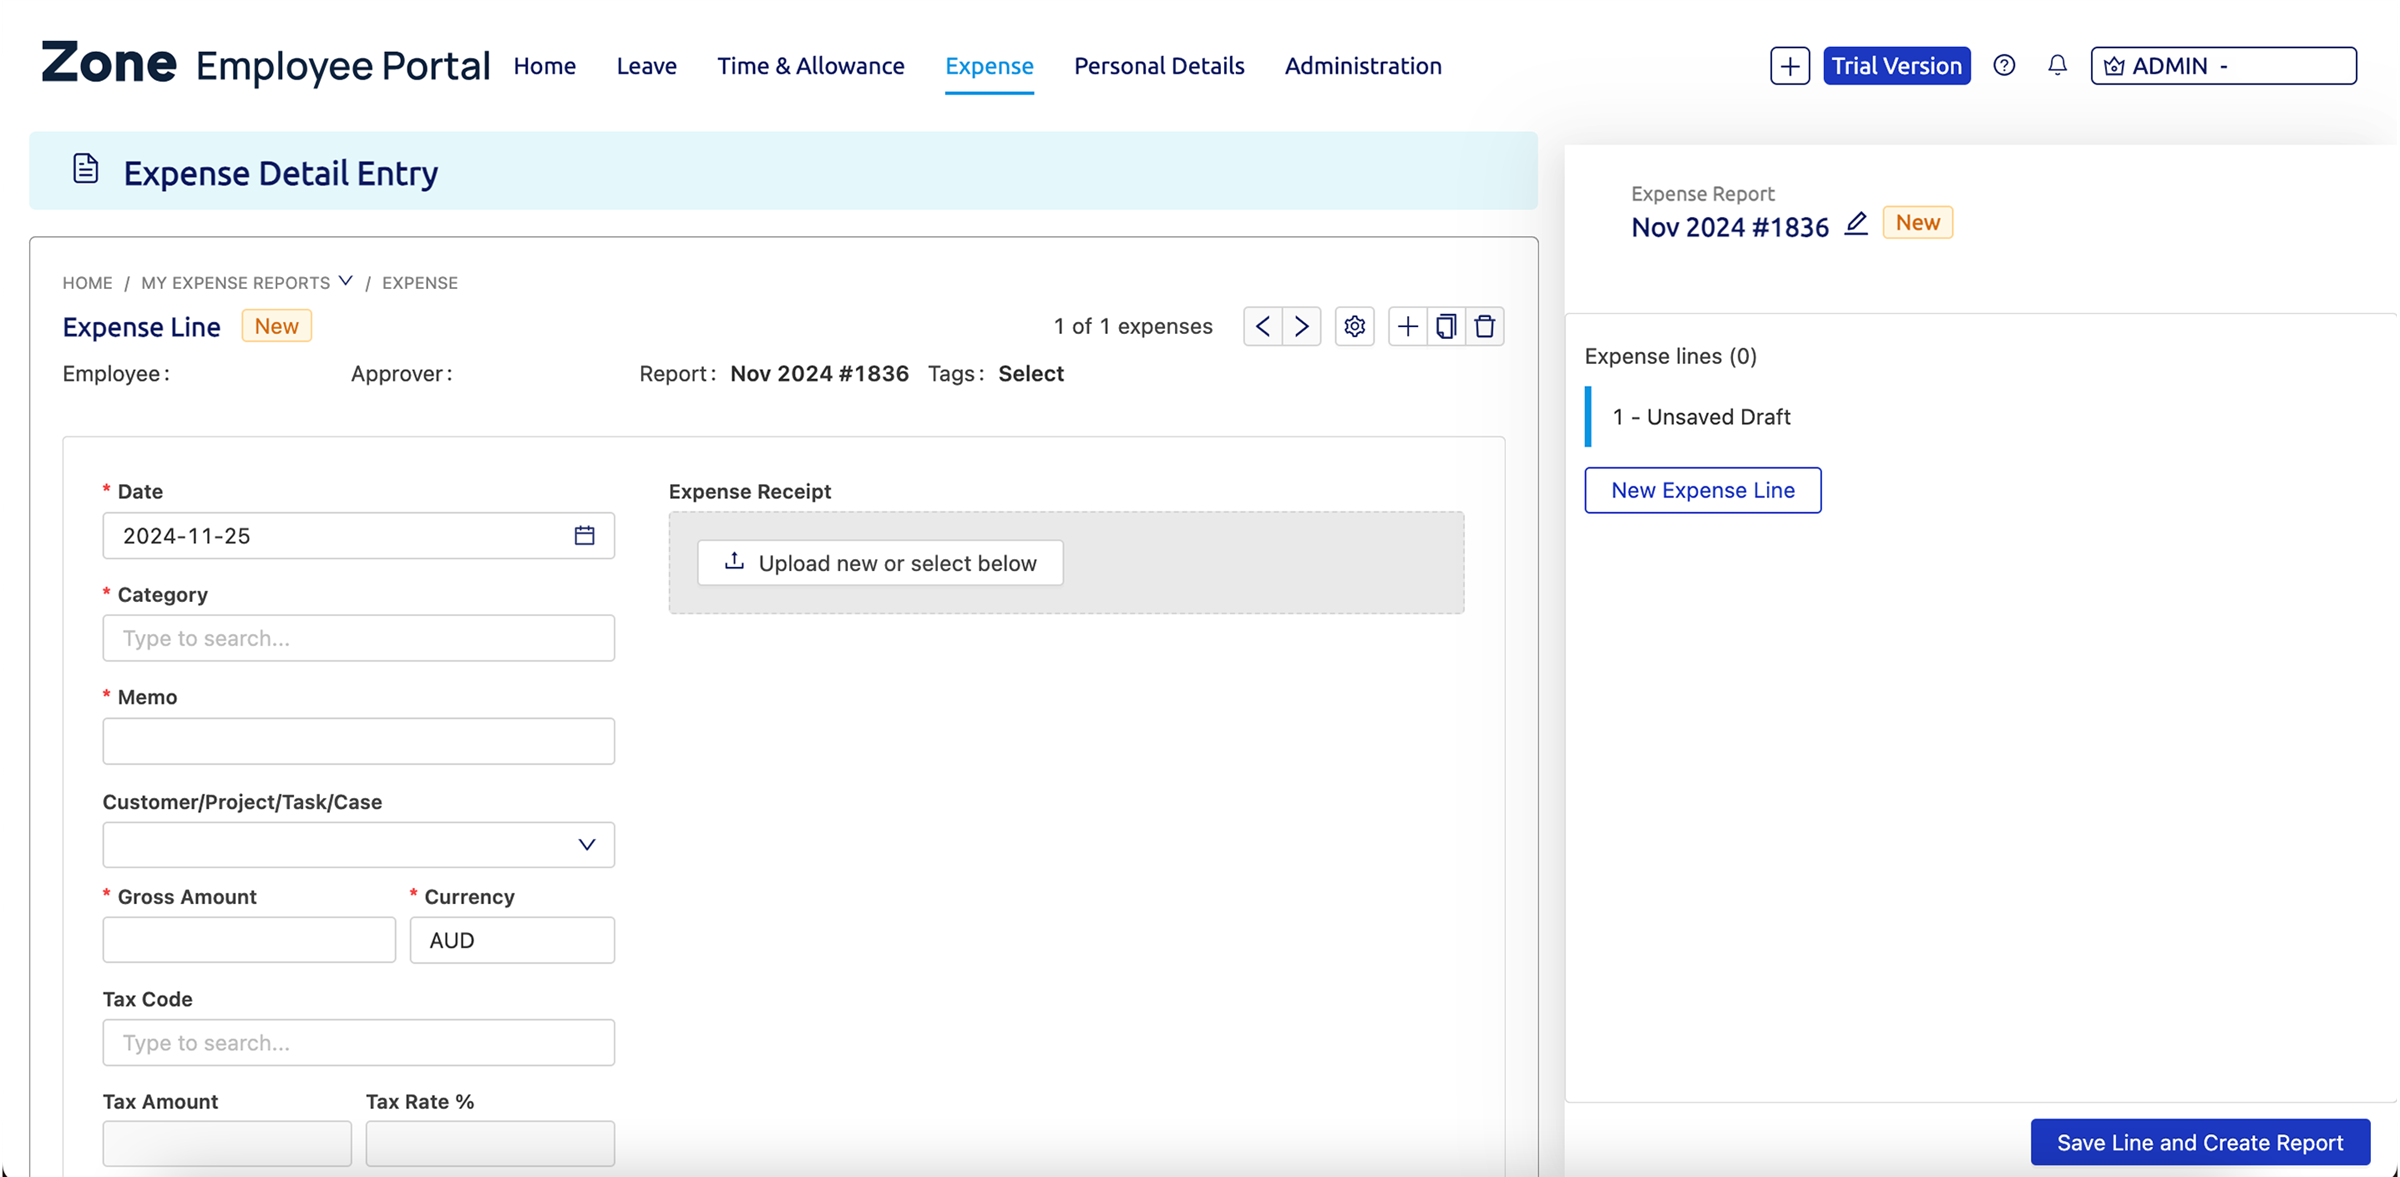
Task: Edit report name with pencil icon
Action: (1856, 224)
